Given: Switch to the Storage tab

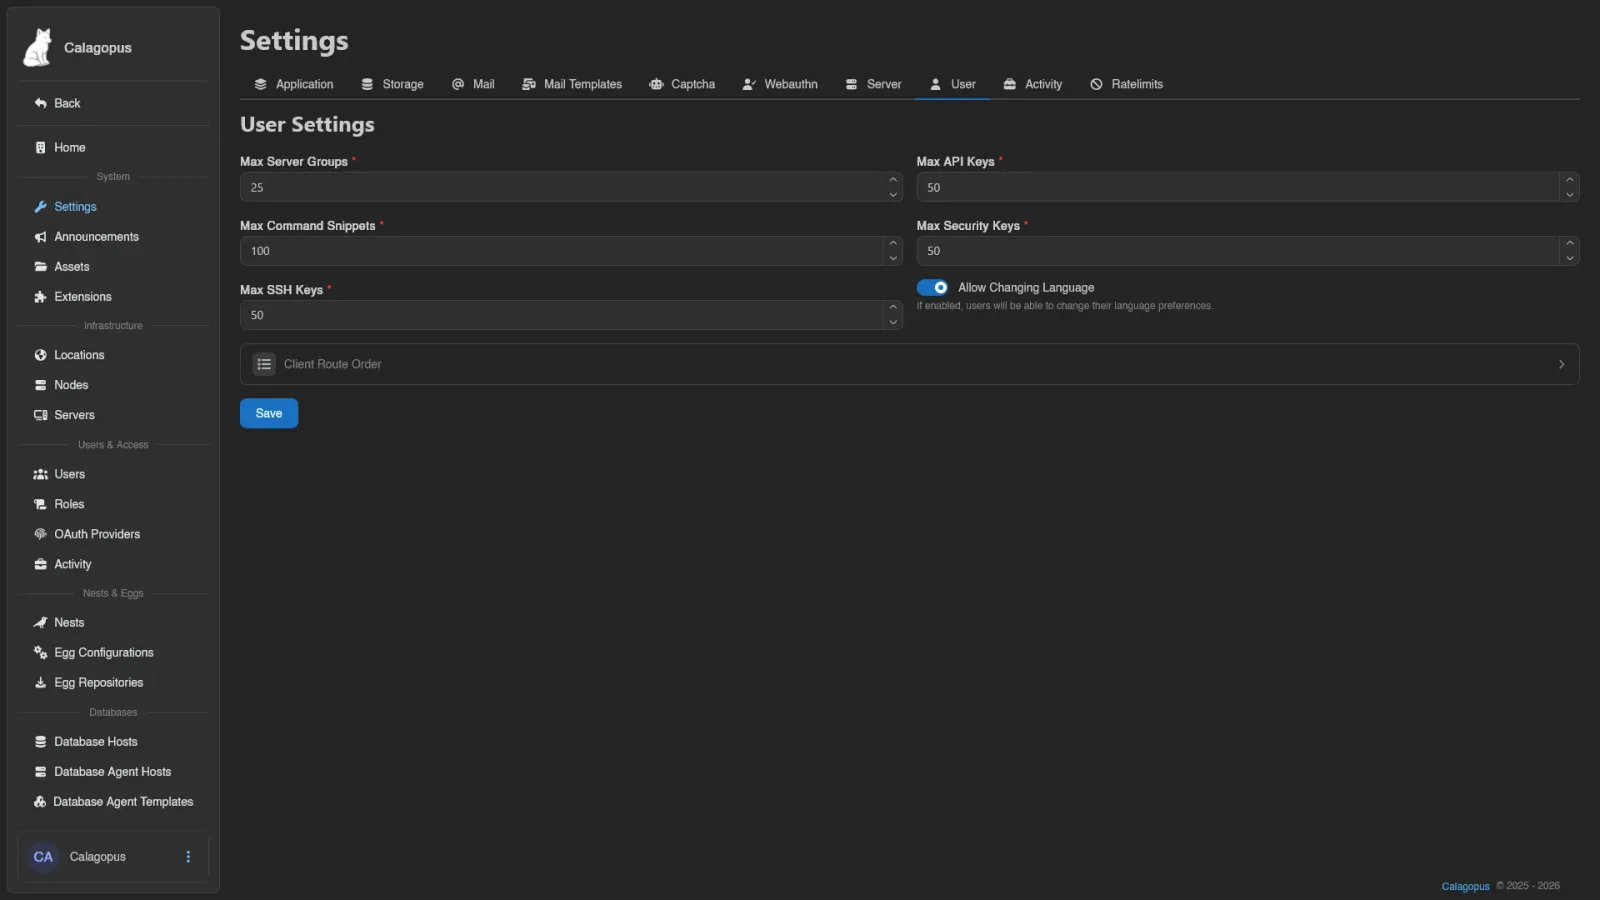Looking at the screenshot, I should click(x=392, y=84).
